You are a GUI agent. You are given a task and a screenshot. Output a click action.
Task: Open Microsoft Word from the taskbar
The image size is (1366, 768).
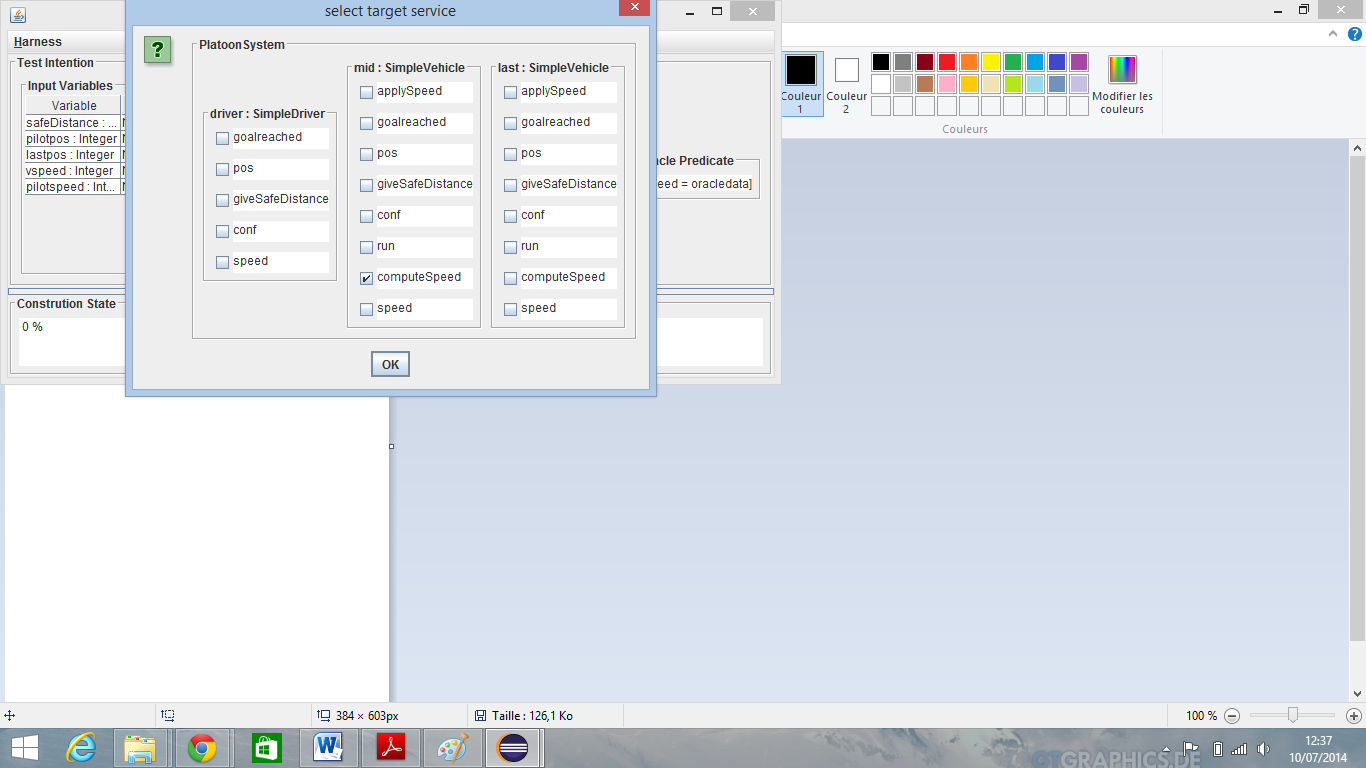click(328, 748)
